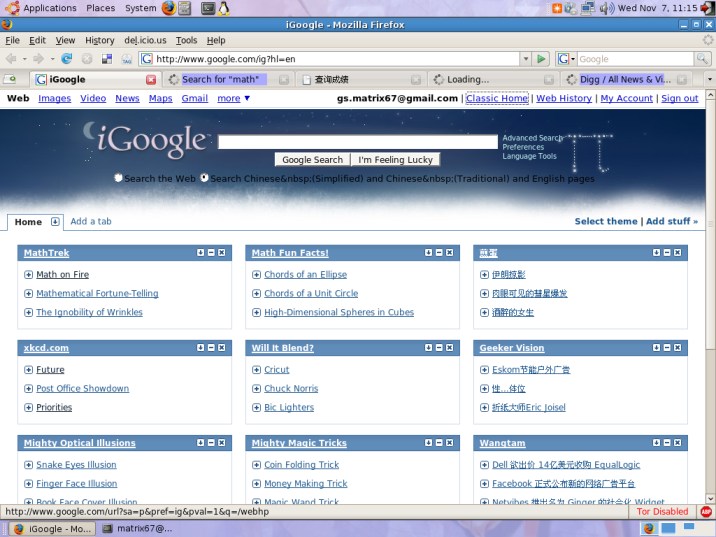Screen dimensions: 716x537
Task: Click the forward navigation arrow
Action: 38,58
